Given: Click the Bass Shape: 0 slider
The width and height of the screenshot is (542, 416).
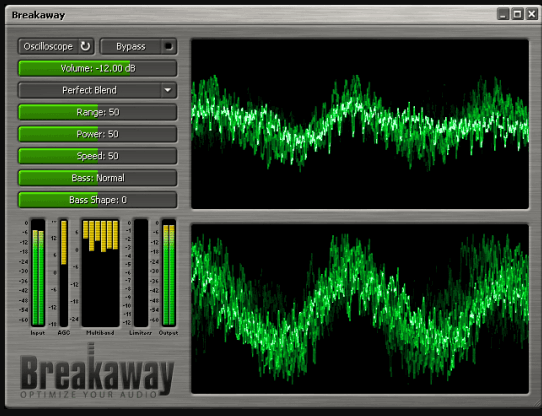Looking at the screenshot, I should click(97, 200).
